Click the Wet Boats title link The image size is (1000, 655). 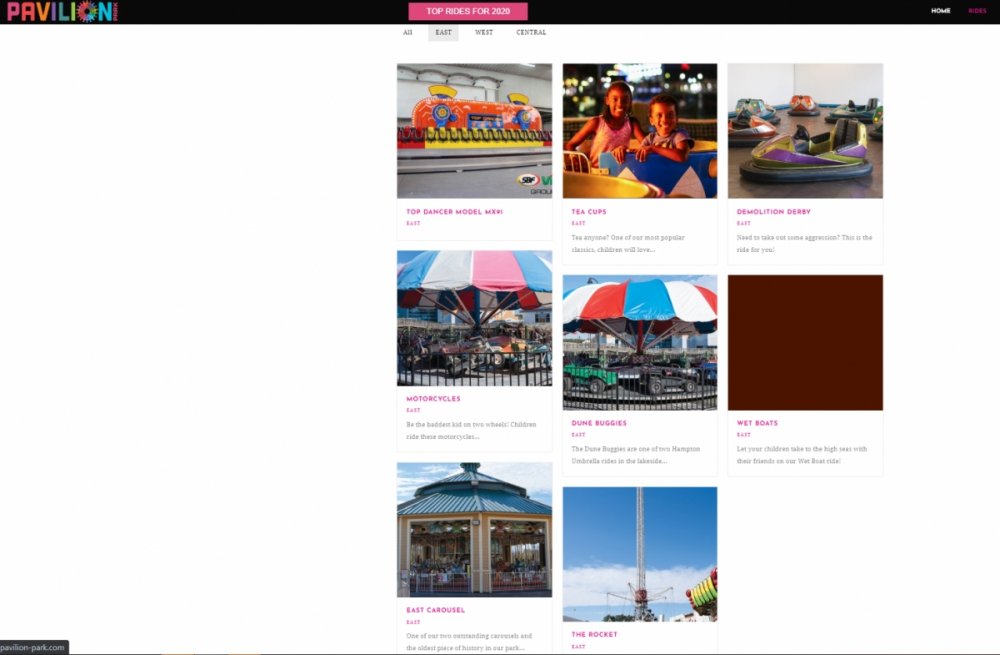pos(755,423)
